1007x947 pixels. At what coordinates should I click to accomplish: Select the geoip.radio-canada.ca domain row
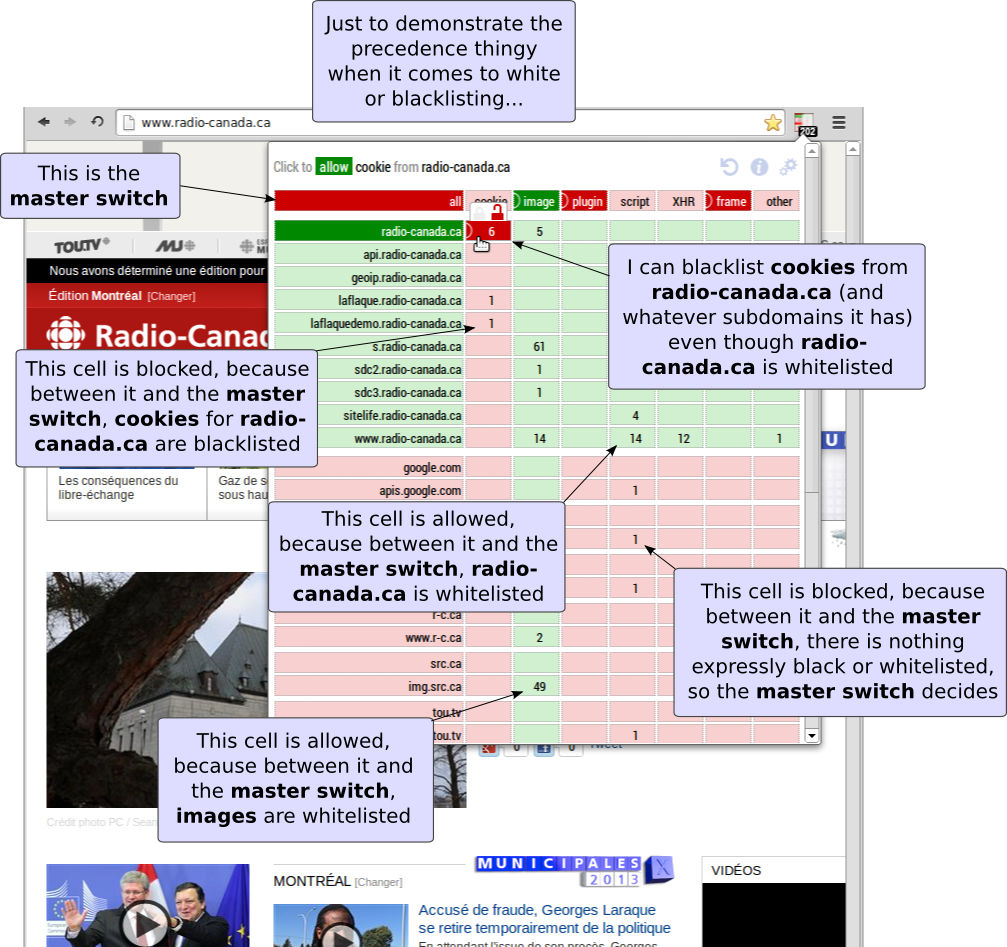click(369, 277)
